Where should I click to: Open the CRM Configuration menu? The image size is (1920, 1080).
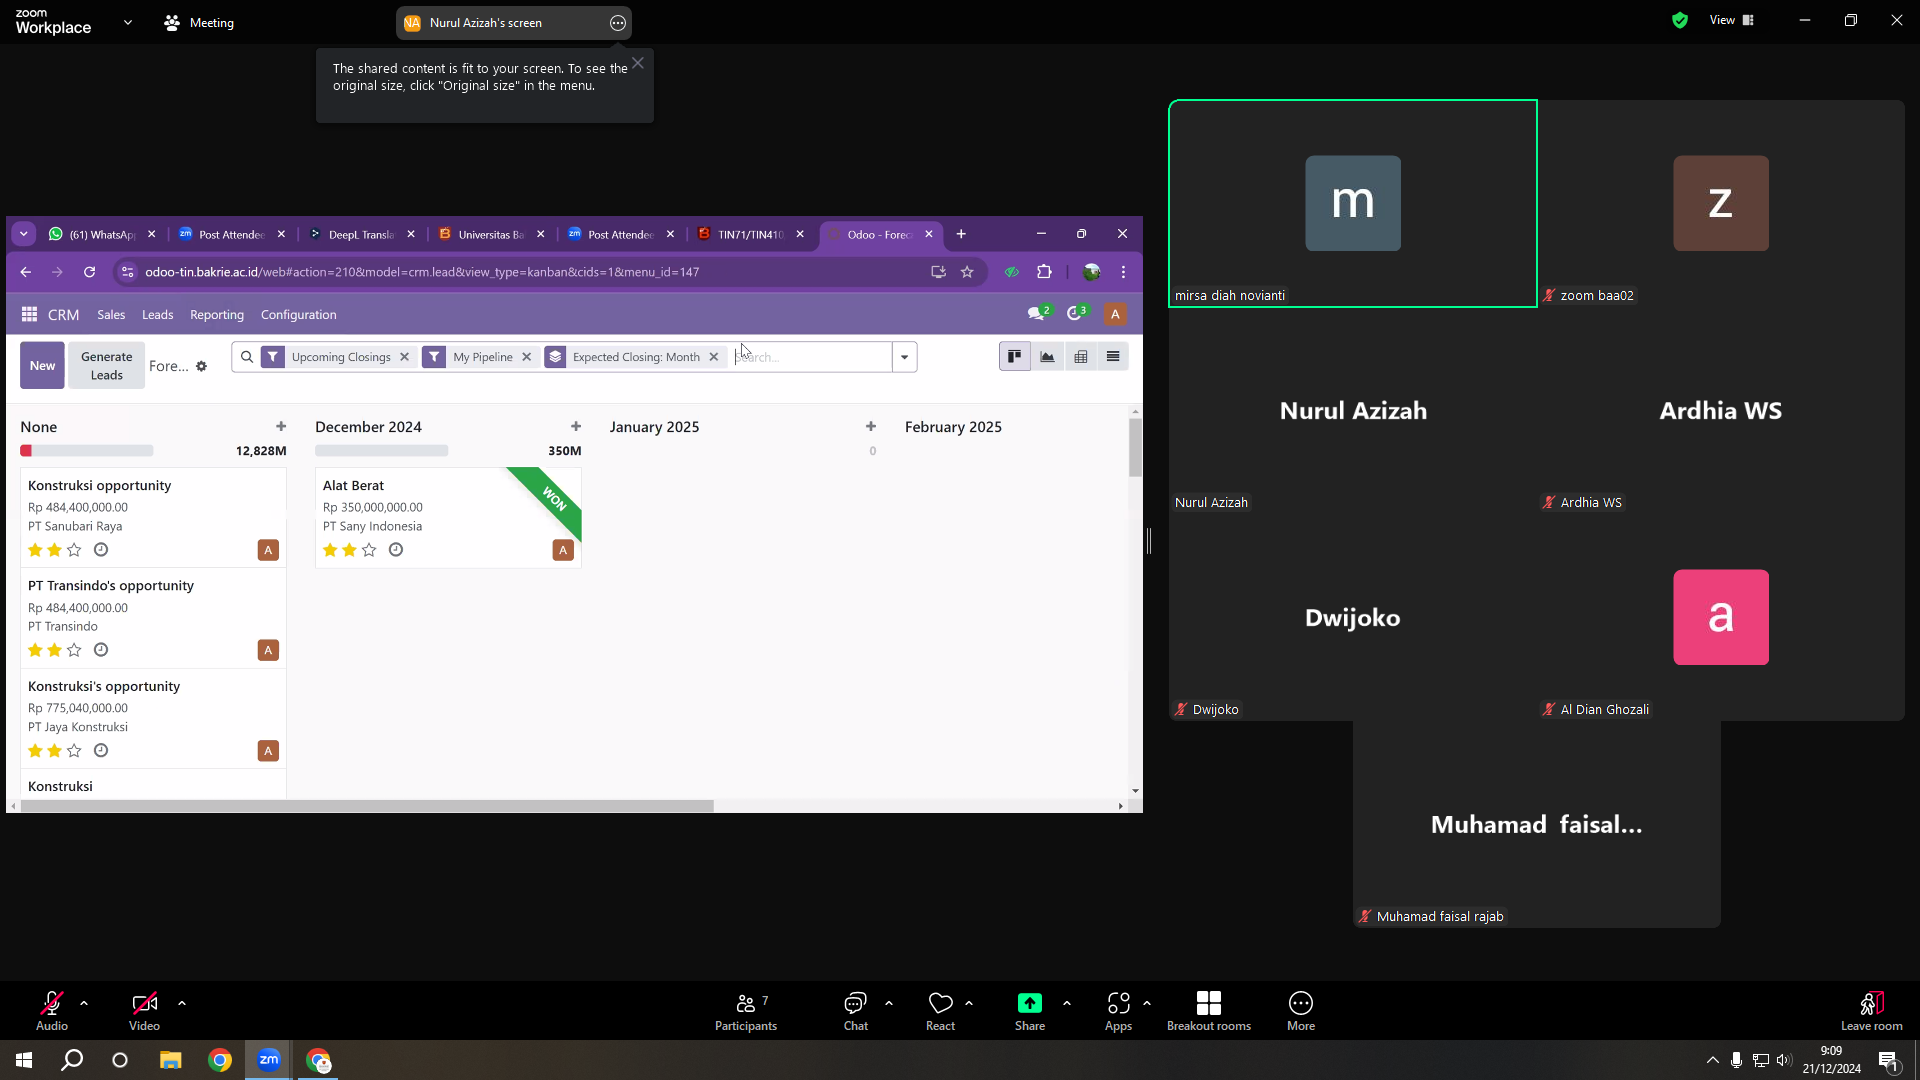coord(298,315)
